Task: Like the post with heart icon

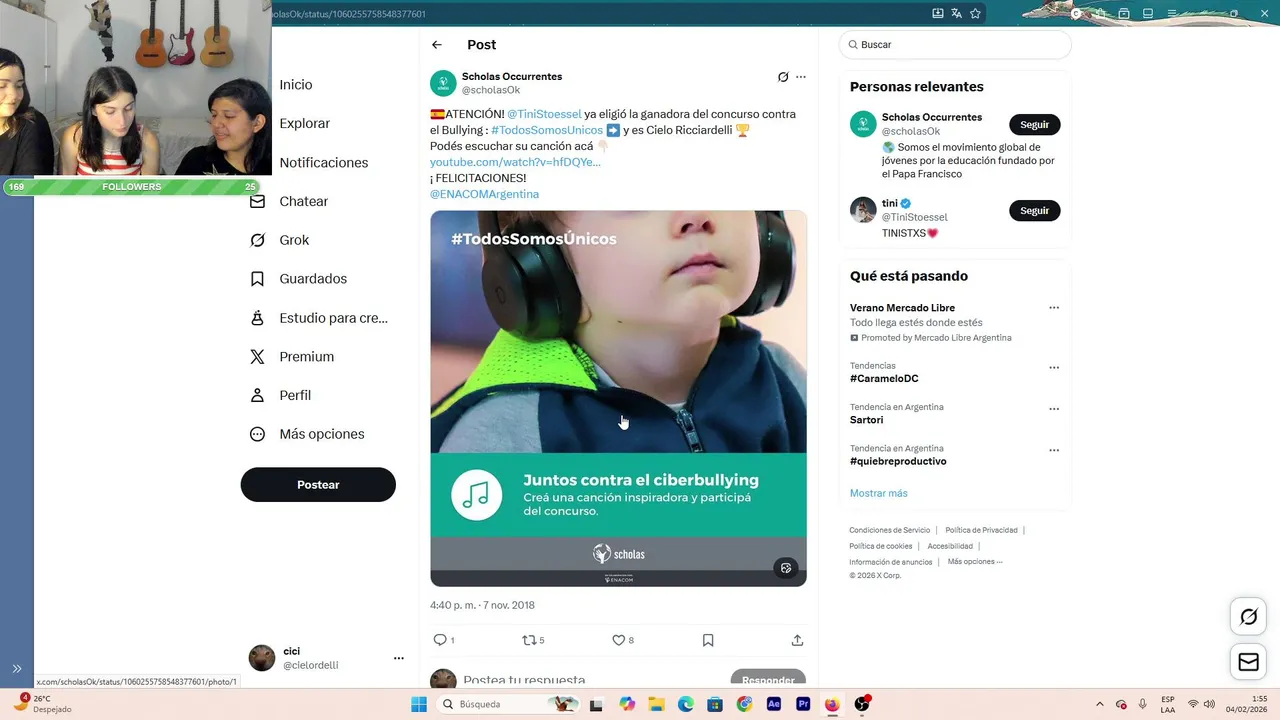Action: (618, 640)
